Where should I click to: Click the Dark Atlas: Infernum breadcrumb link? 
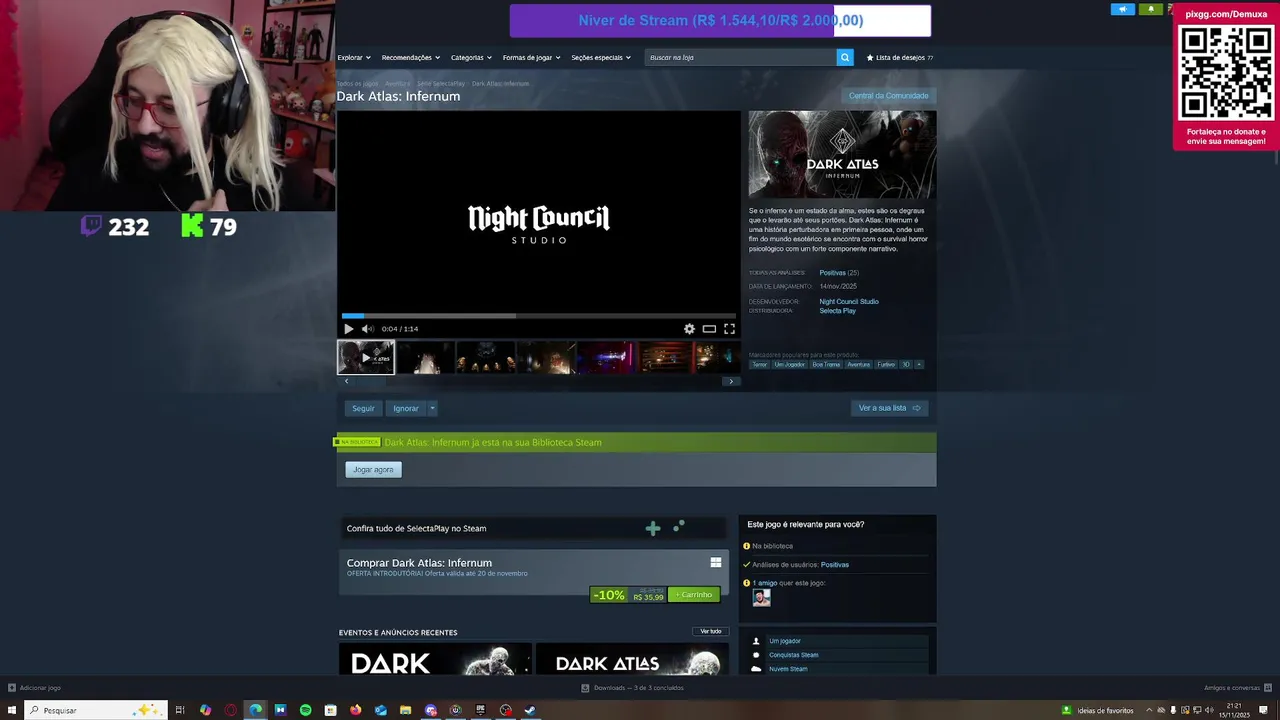500,84
